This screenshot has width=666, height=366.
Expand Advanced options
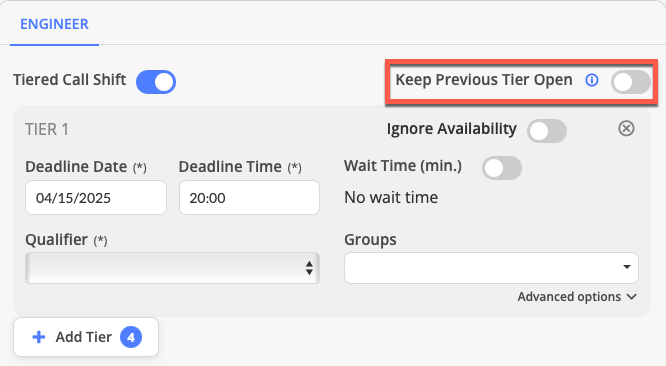(x=577, y=296)
